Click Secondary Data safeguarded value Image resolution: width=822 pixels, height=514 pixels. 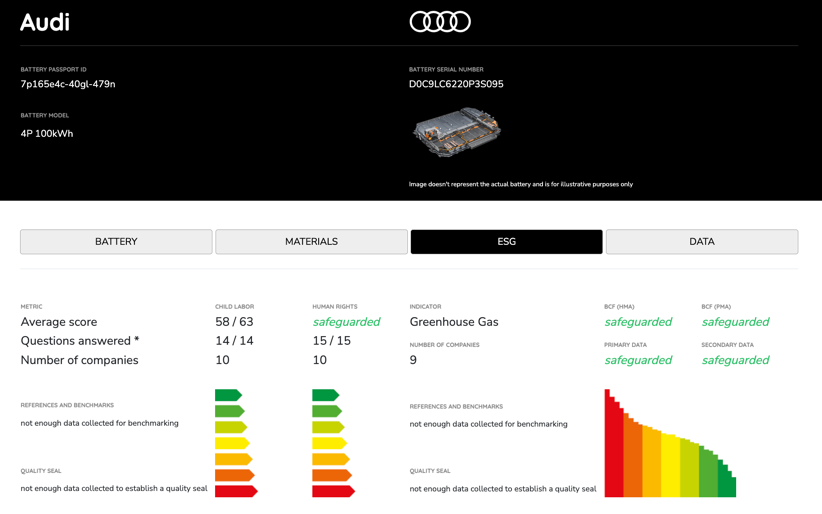tap(735, 360)
